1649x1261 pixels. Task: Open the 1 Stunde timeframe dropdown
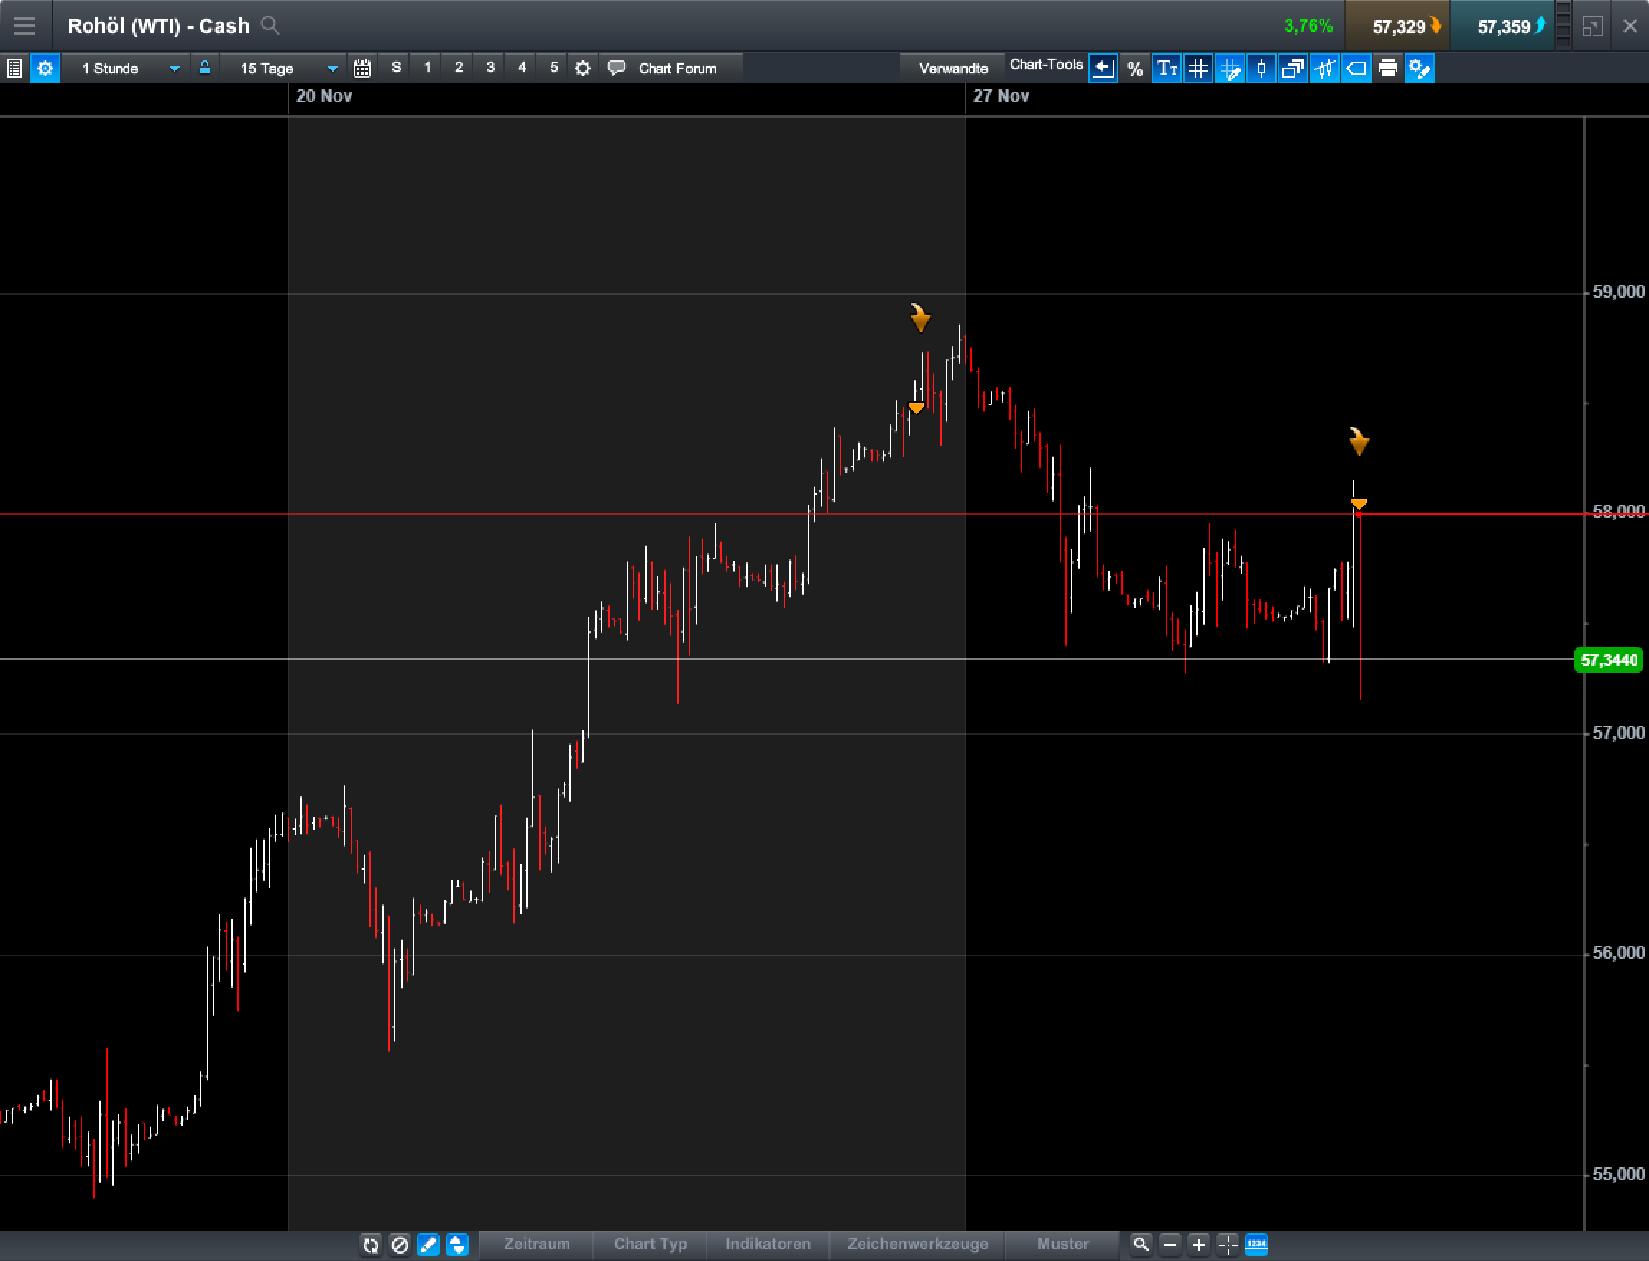tap(128, 68)
